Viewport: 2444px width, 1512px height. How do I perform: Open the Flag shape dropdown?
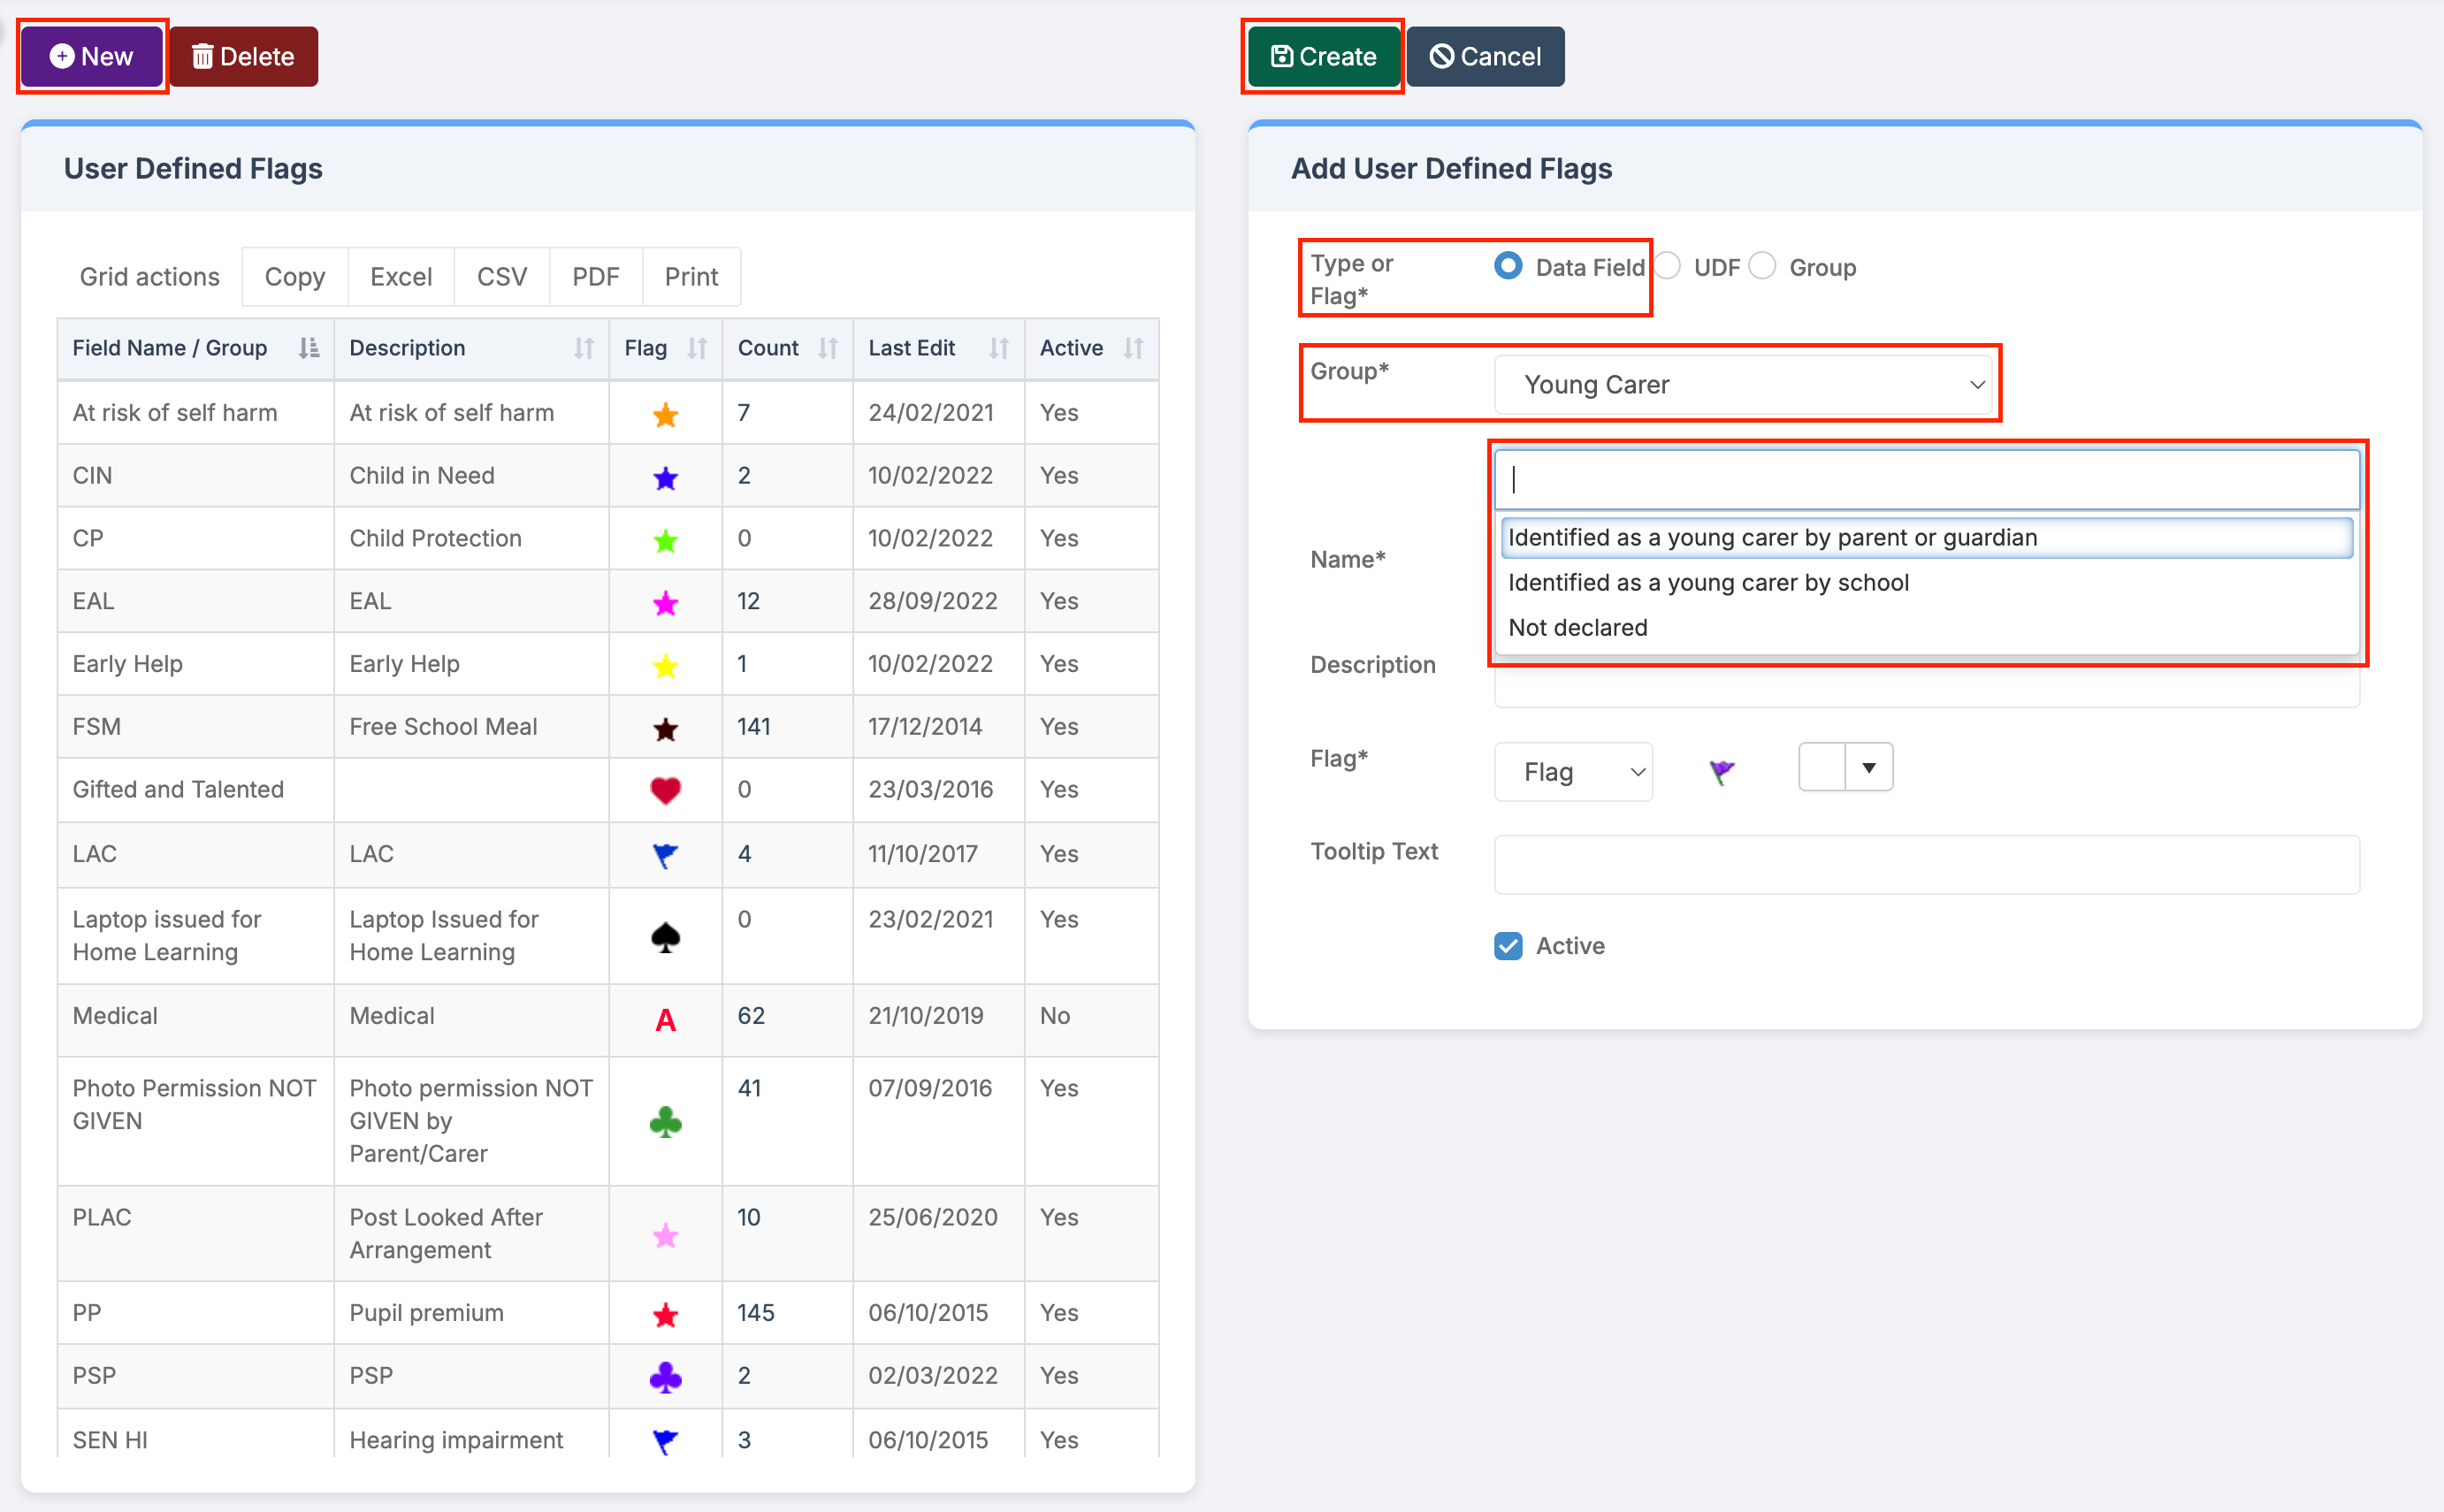pos(1573,772)
